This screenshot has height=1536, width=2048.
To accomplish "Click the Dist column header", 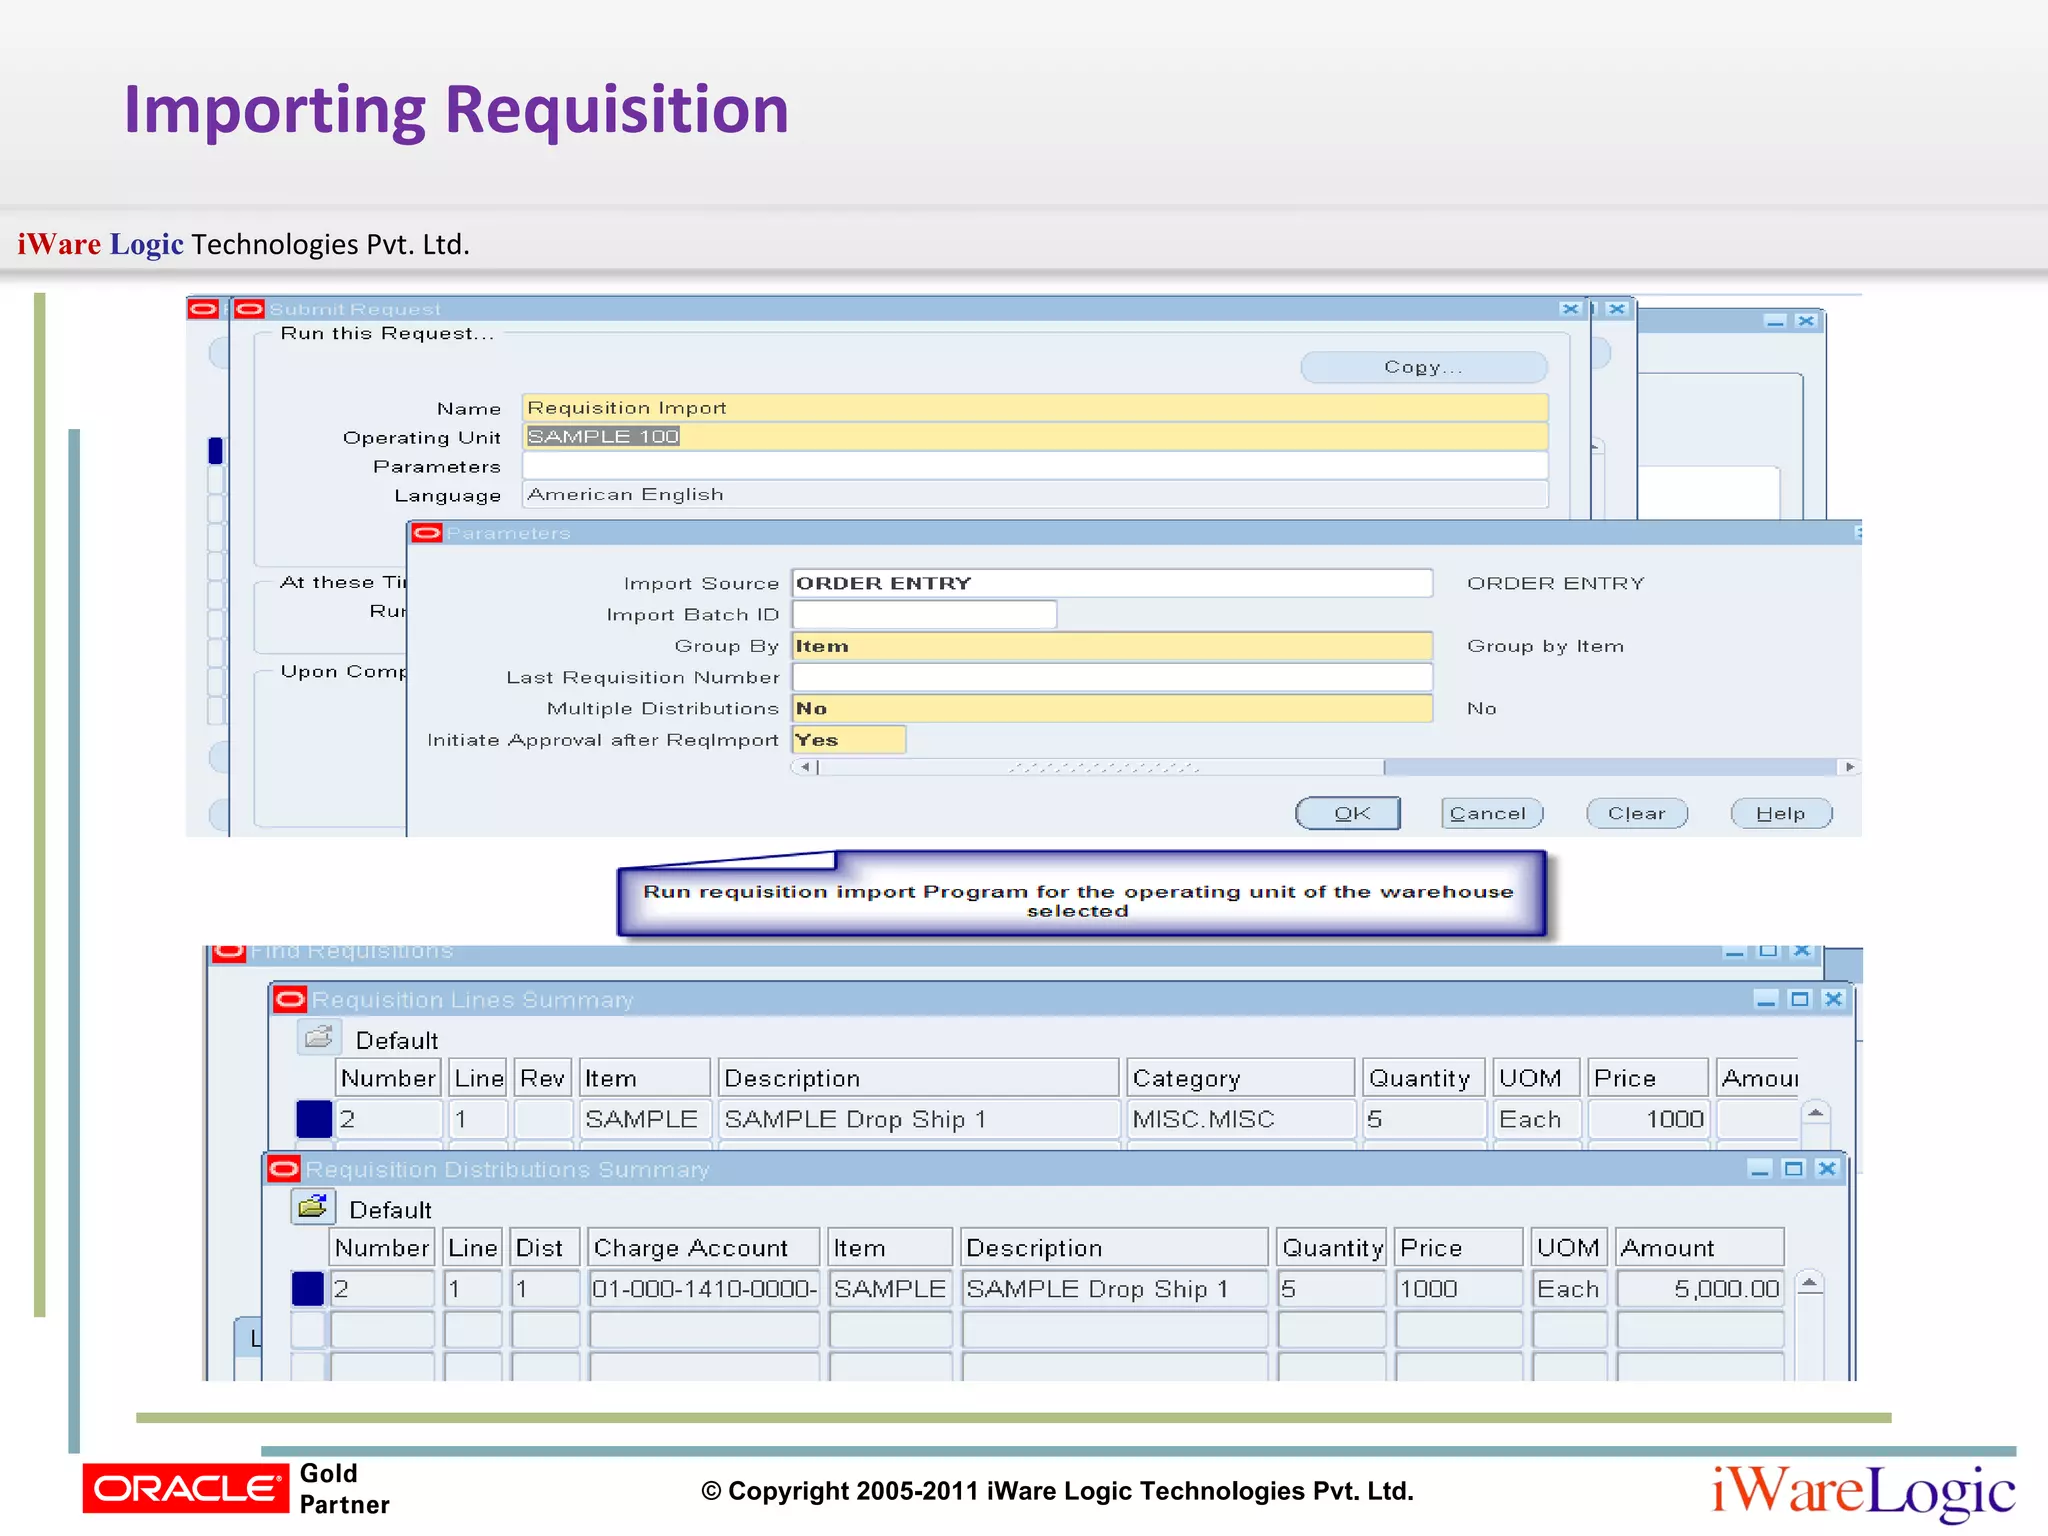I will click(x=544, y=1248).
